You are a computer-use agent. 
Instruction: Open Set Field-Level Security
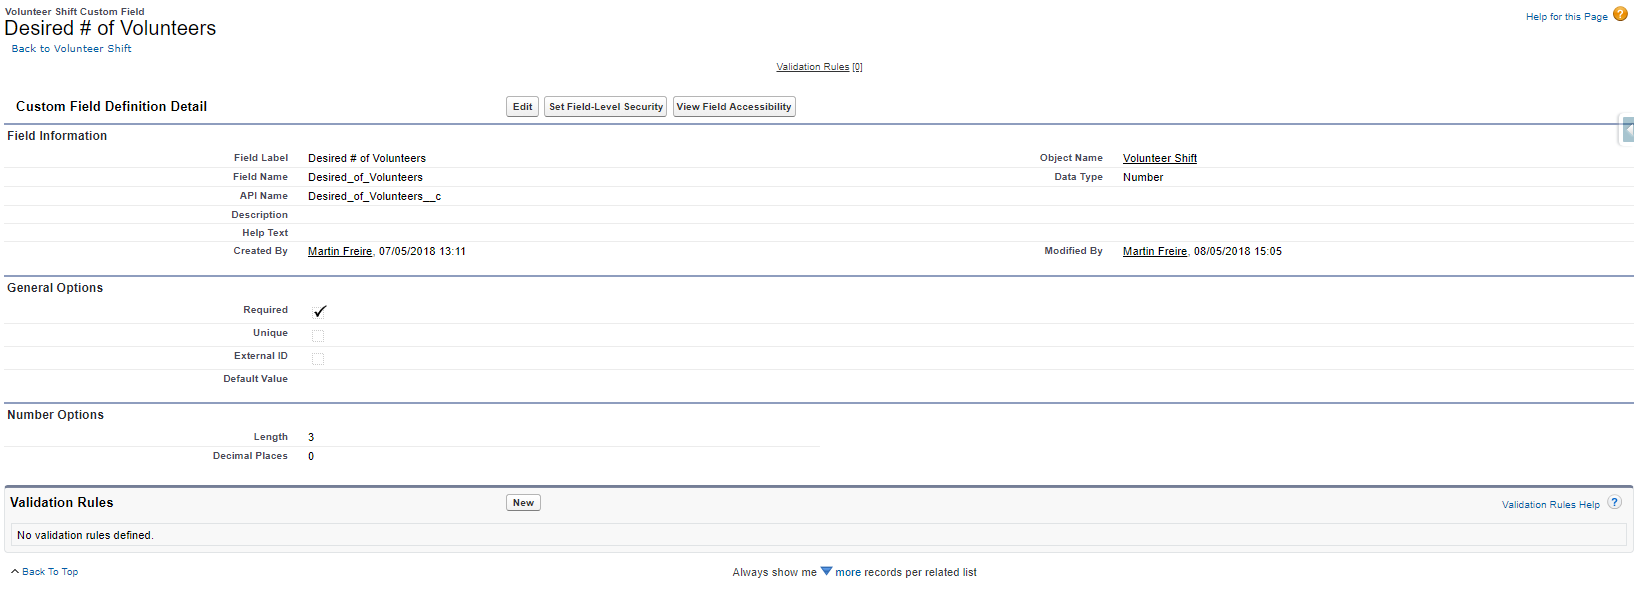click(605, 107)
